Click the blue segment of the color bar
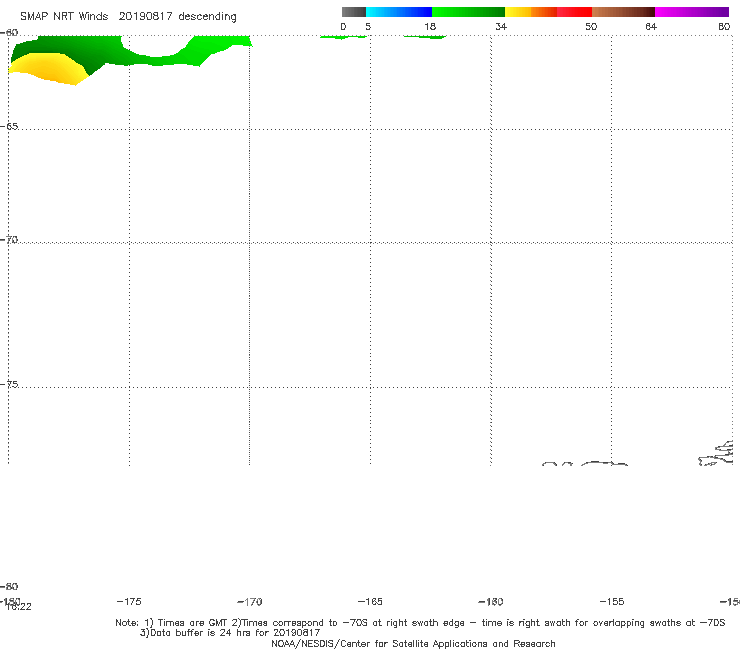The image size is (740, 650). 399,12
